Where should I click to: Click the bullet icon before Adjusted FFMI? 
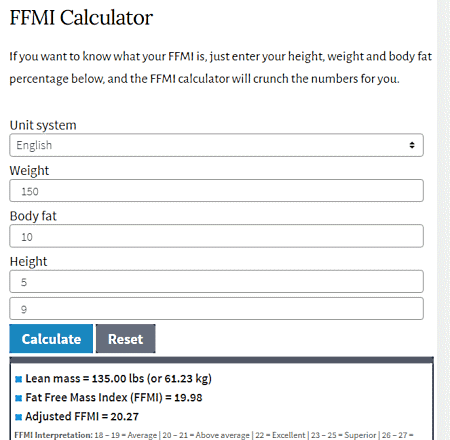19,417
